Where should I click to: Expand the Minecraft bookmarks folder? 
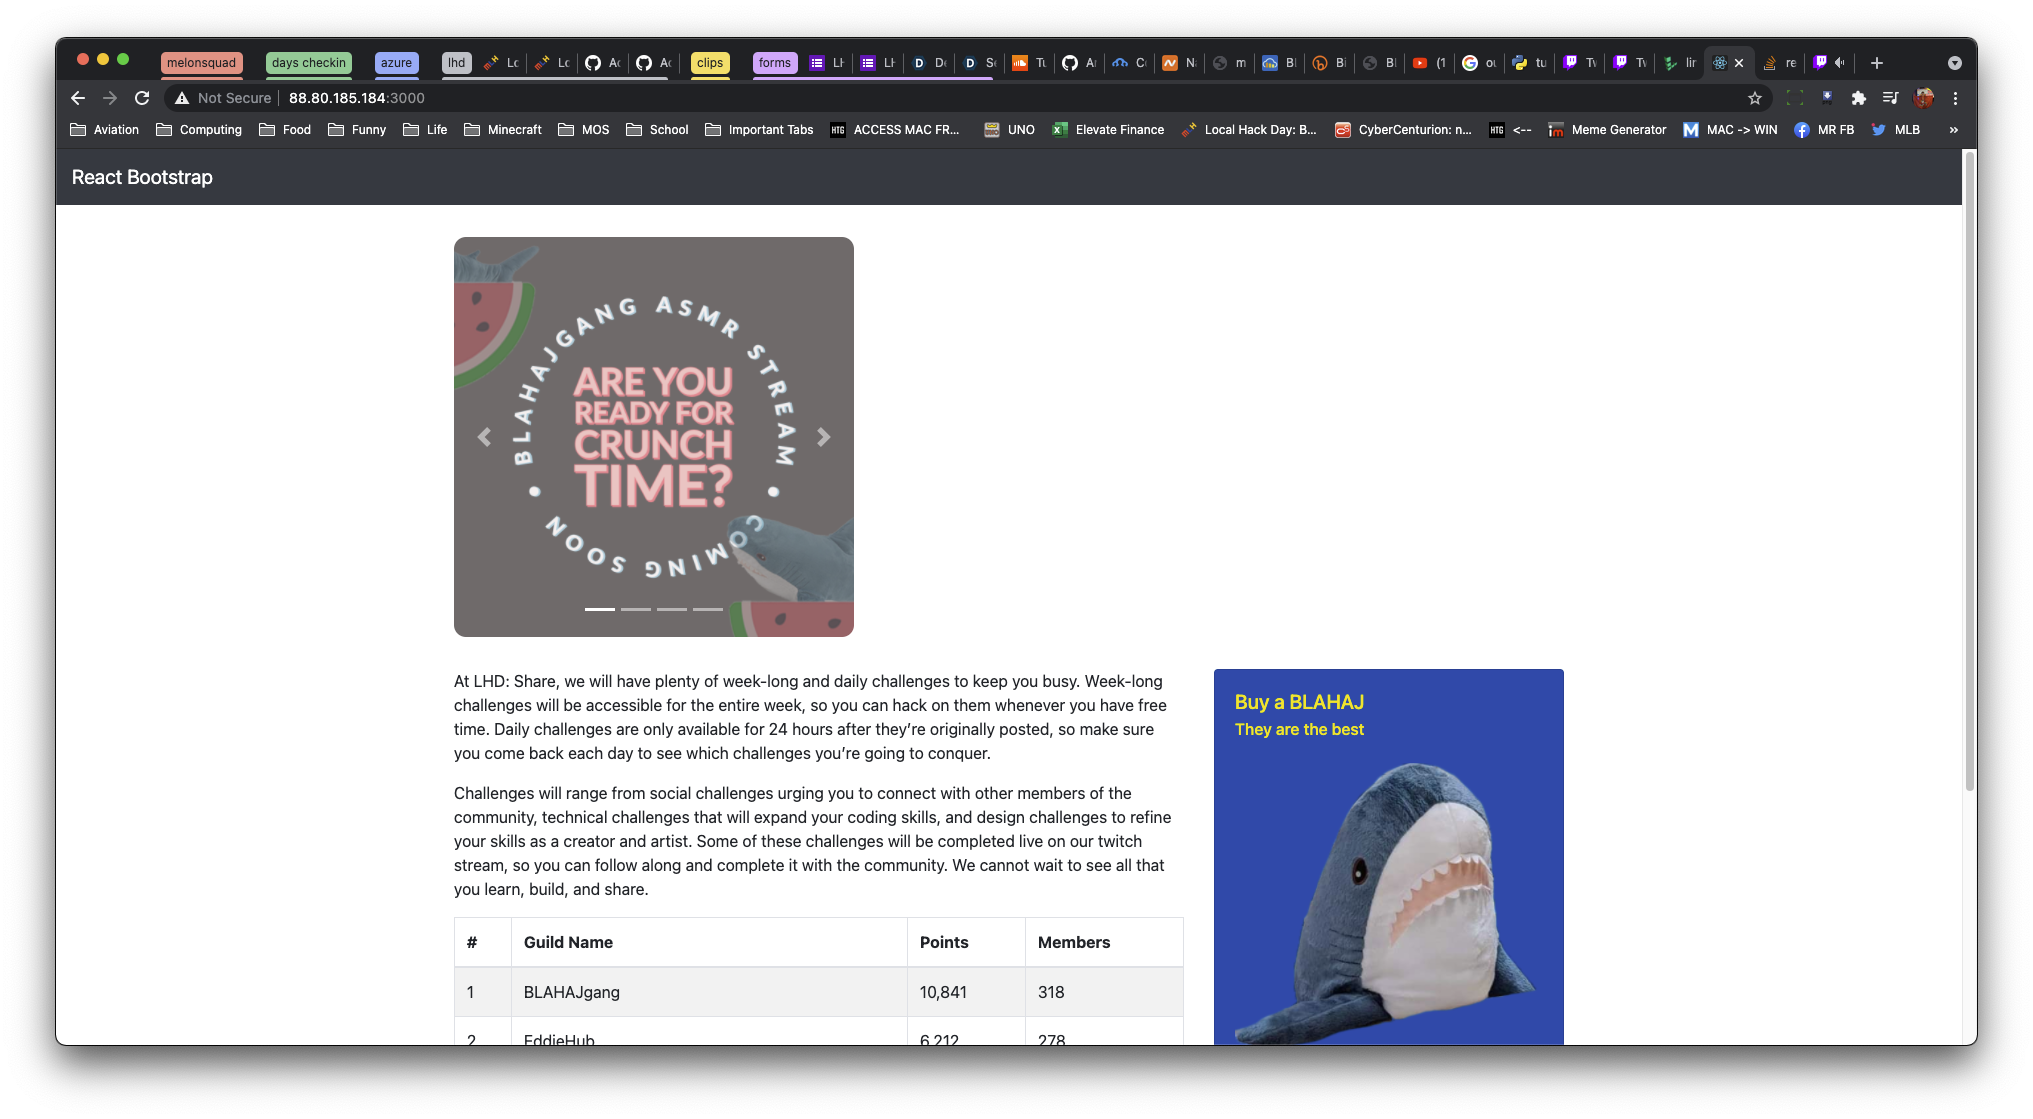pos(503,130)
